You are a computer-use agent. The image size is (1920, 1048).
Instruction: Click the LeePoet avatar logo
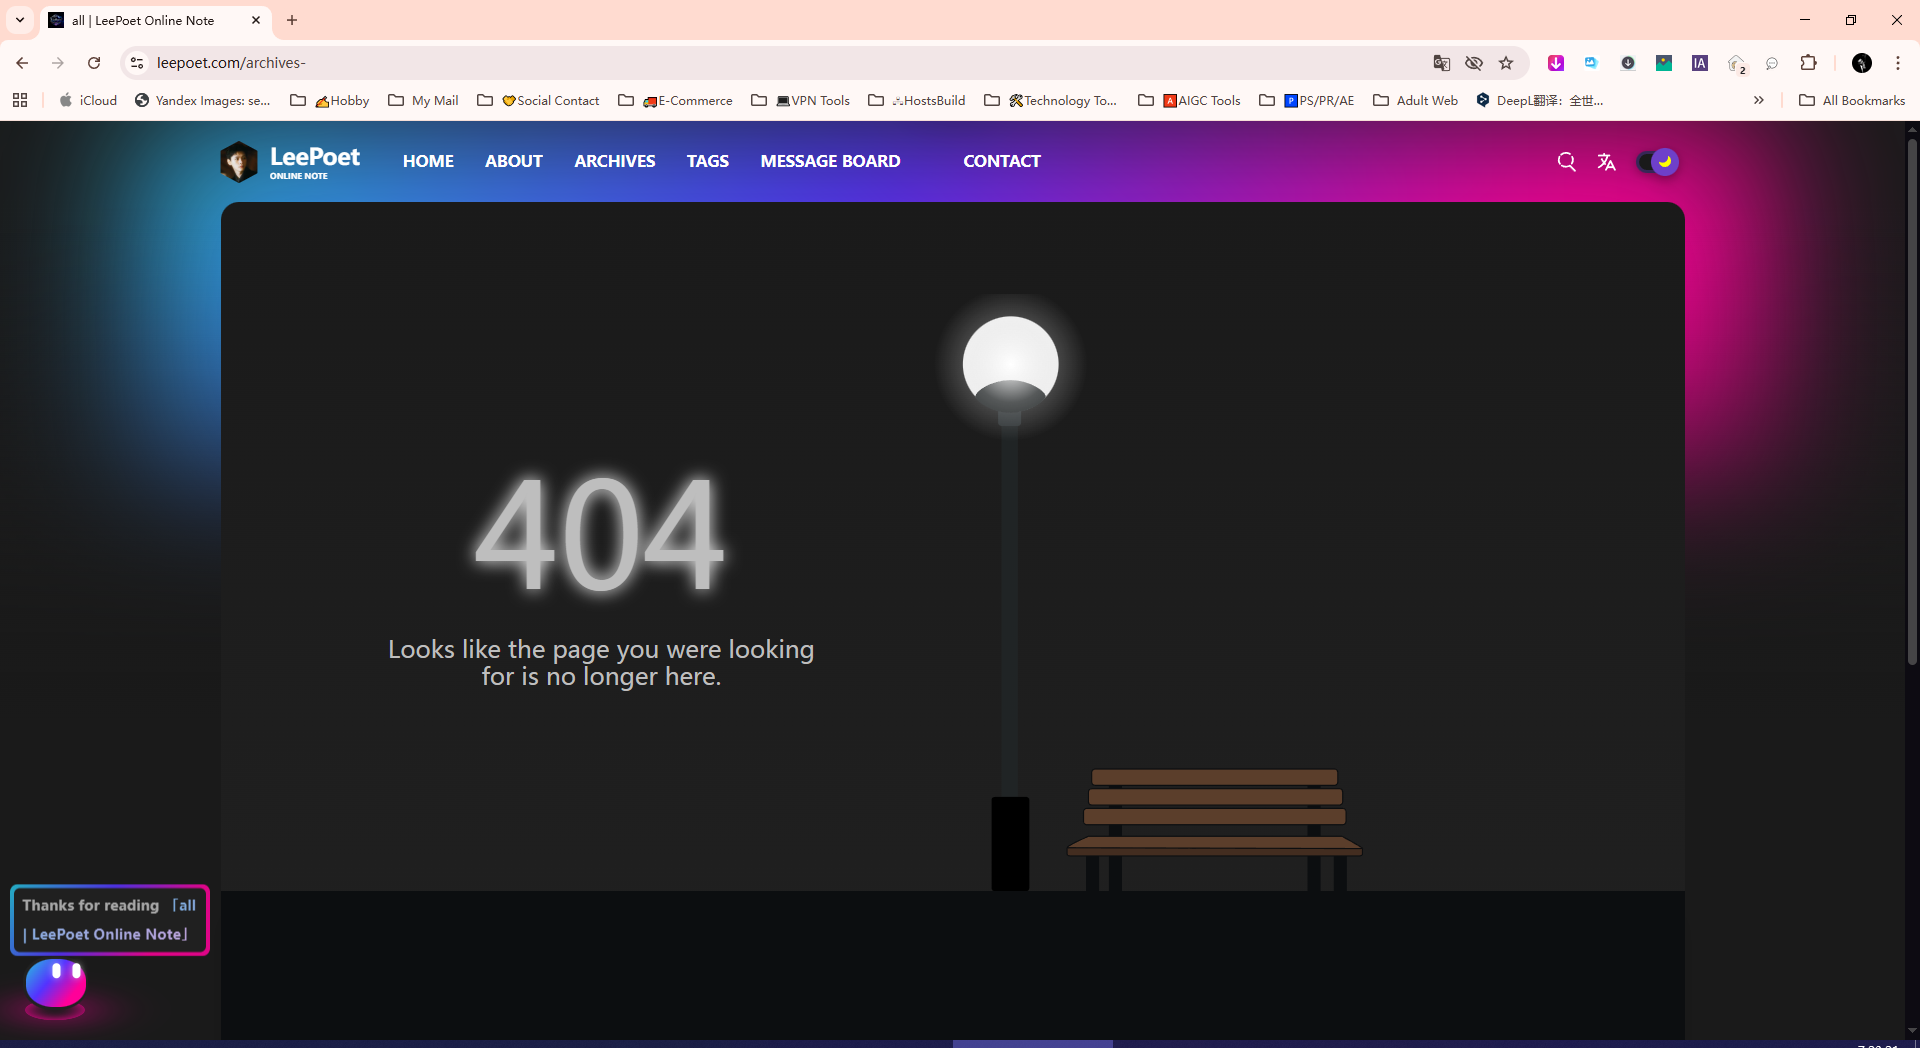(239, 162)
